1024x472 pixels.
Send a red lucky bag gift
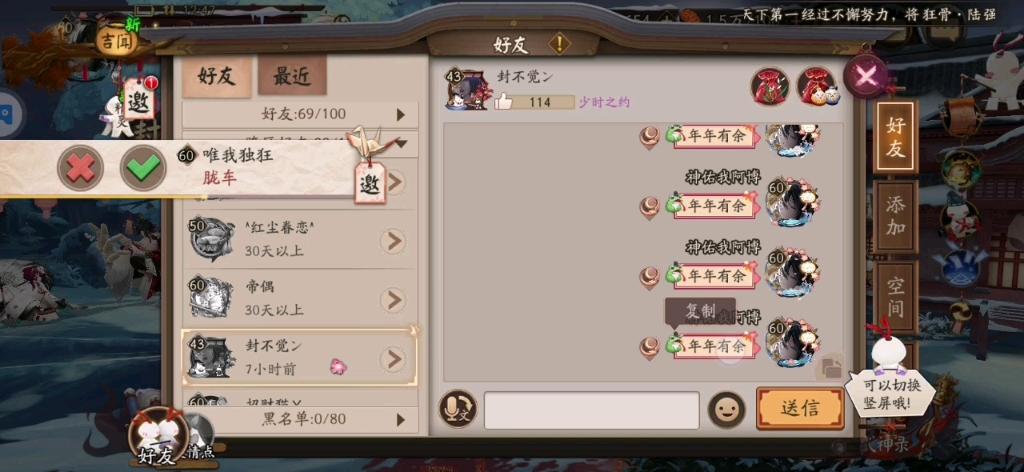[769, 86]
